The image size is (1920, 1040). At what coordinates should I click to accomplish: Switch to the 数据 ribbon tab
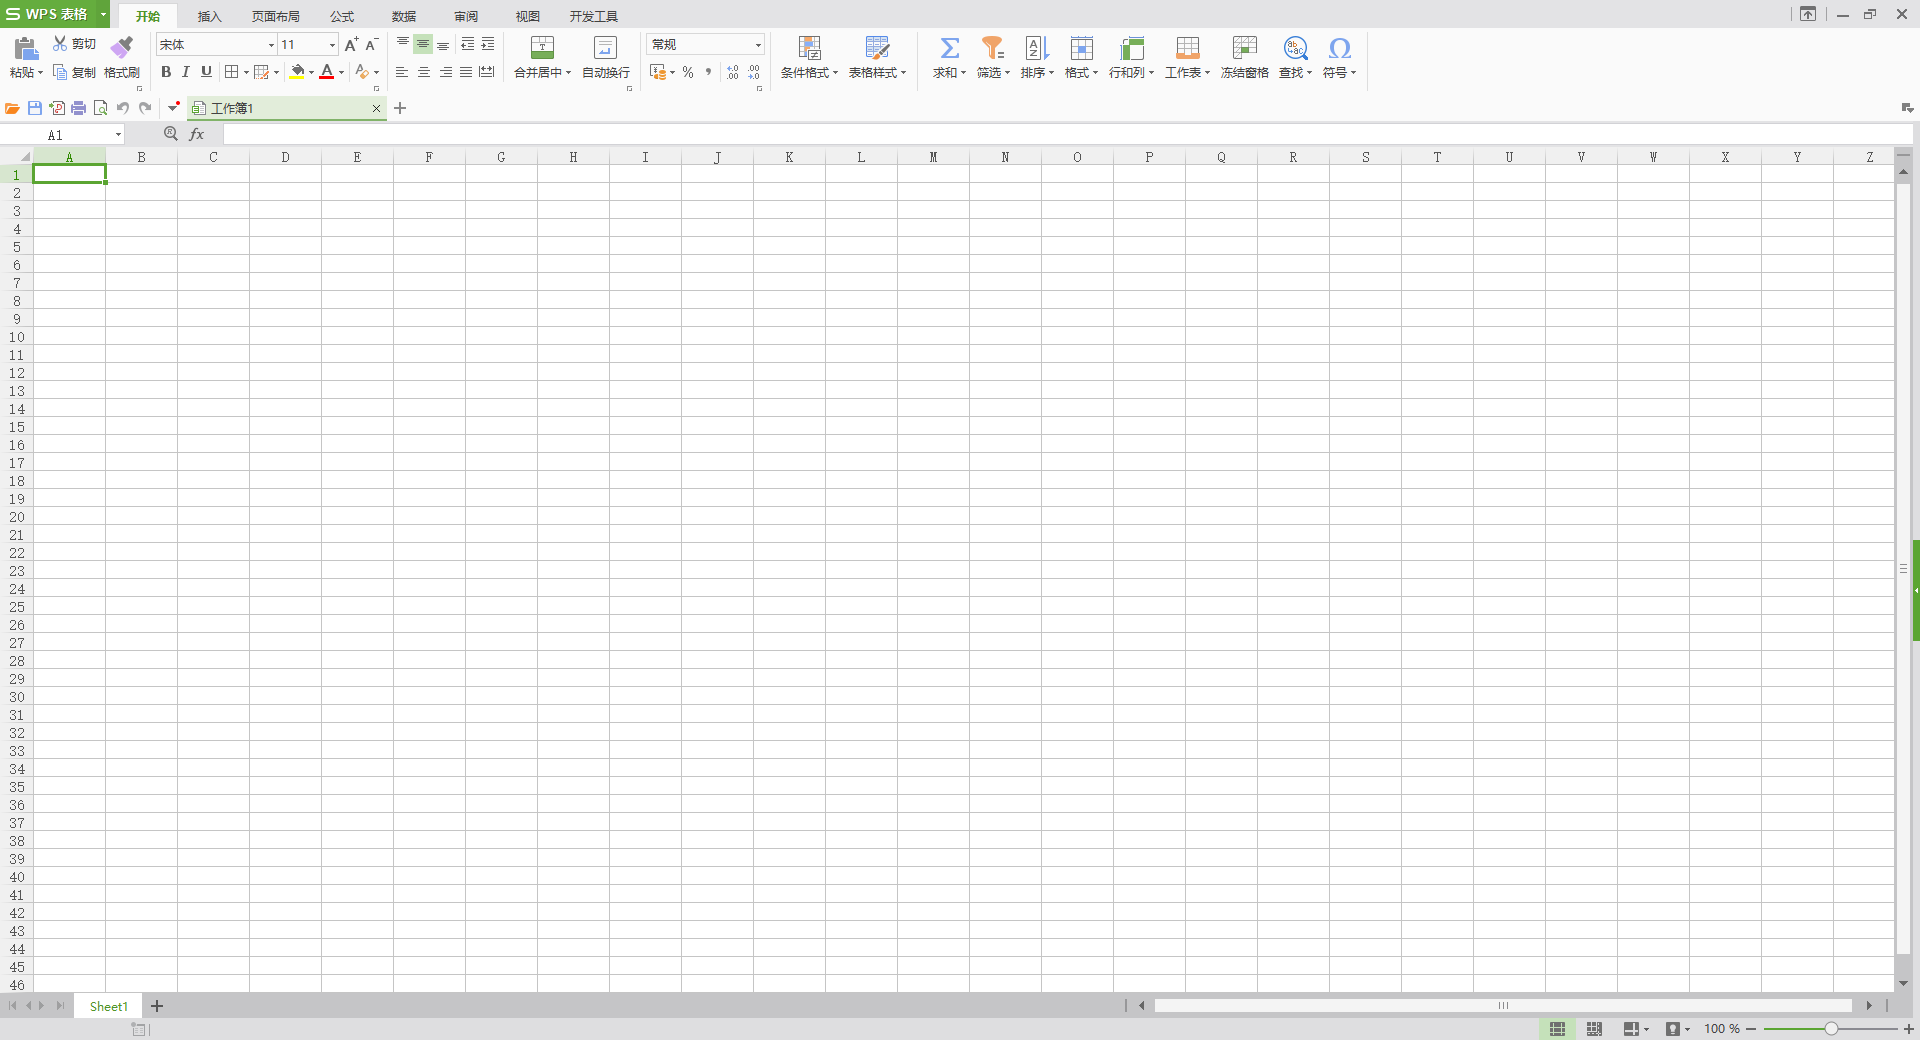pyautogui.click(x=404, y=16)
